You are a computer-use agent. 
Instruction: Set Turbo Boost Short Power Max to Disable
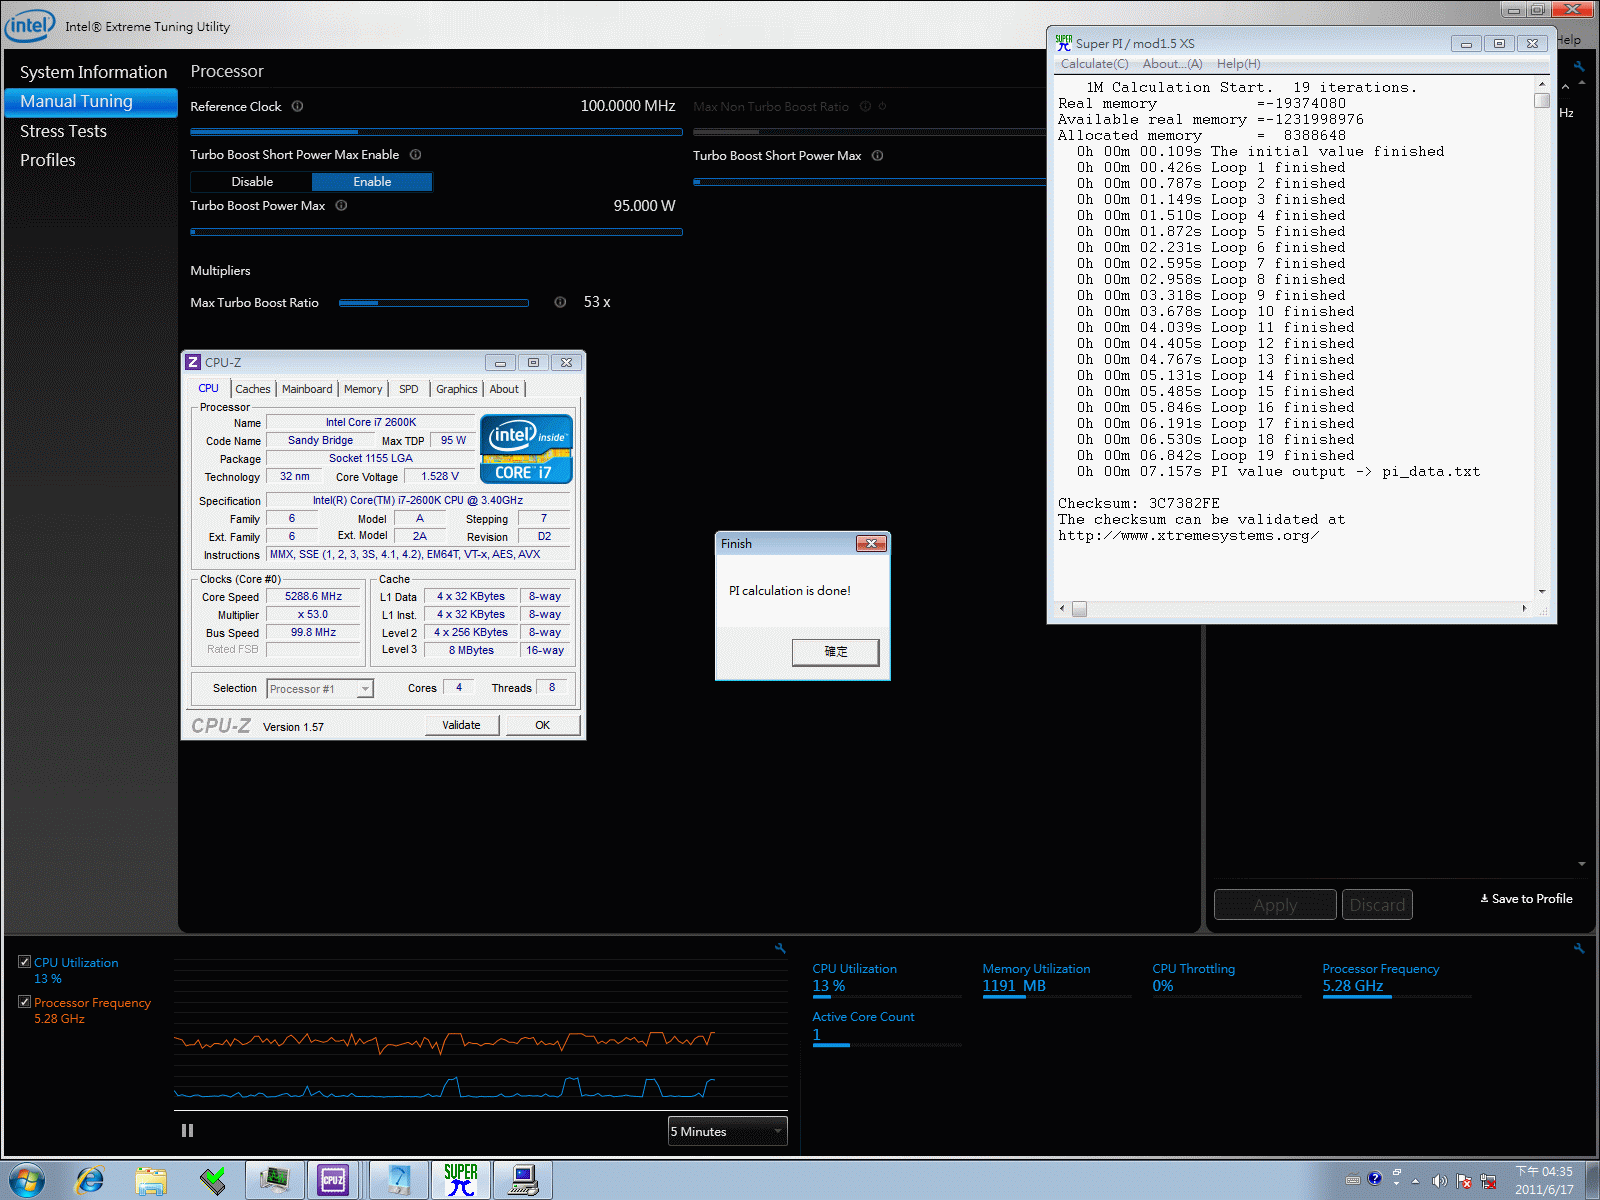coord(251,182)
